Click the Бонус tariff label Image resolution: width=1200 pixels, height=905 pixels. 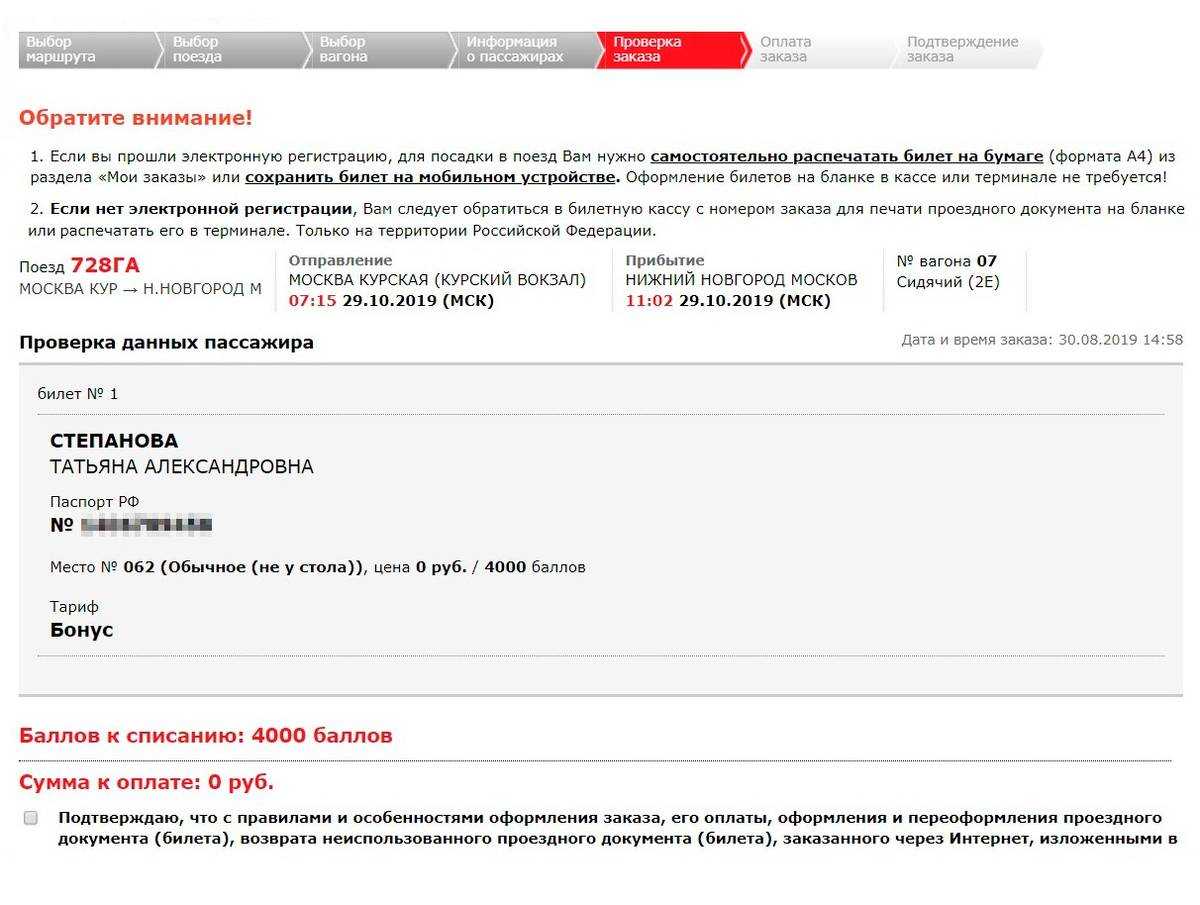tap(82, 630)
